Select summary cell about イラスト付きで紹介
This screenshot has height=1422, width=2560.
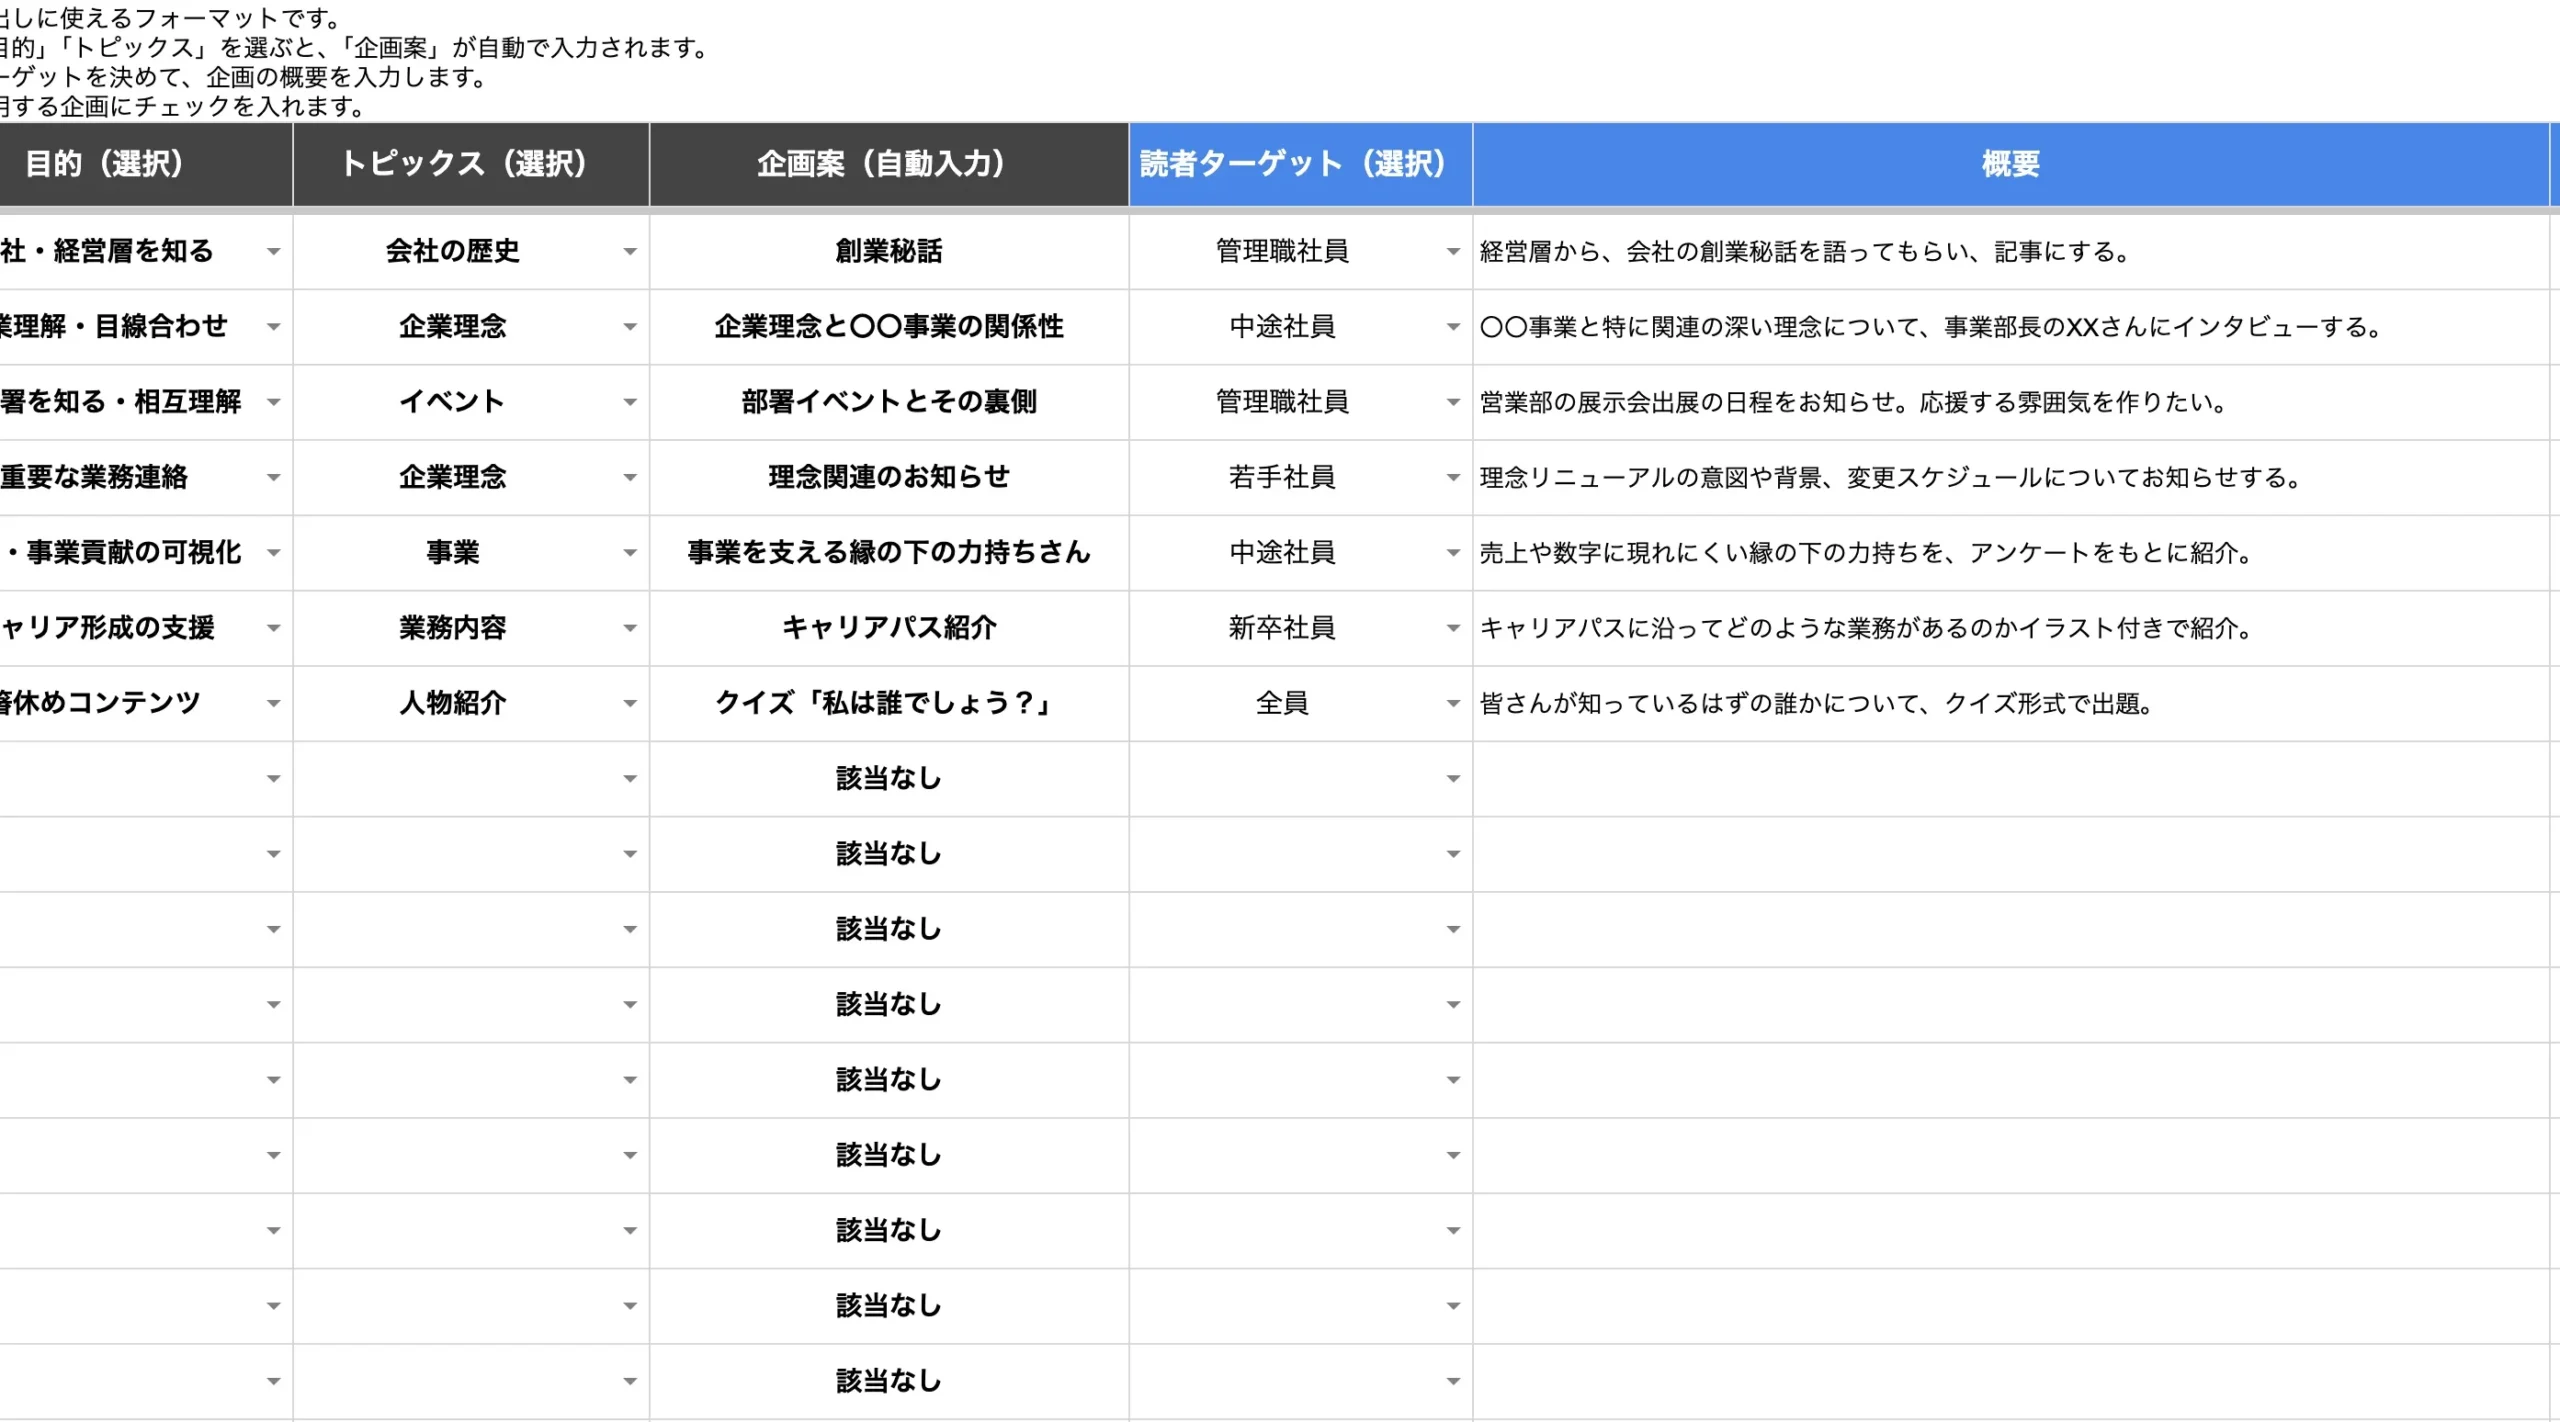2011,628
